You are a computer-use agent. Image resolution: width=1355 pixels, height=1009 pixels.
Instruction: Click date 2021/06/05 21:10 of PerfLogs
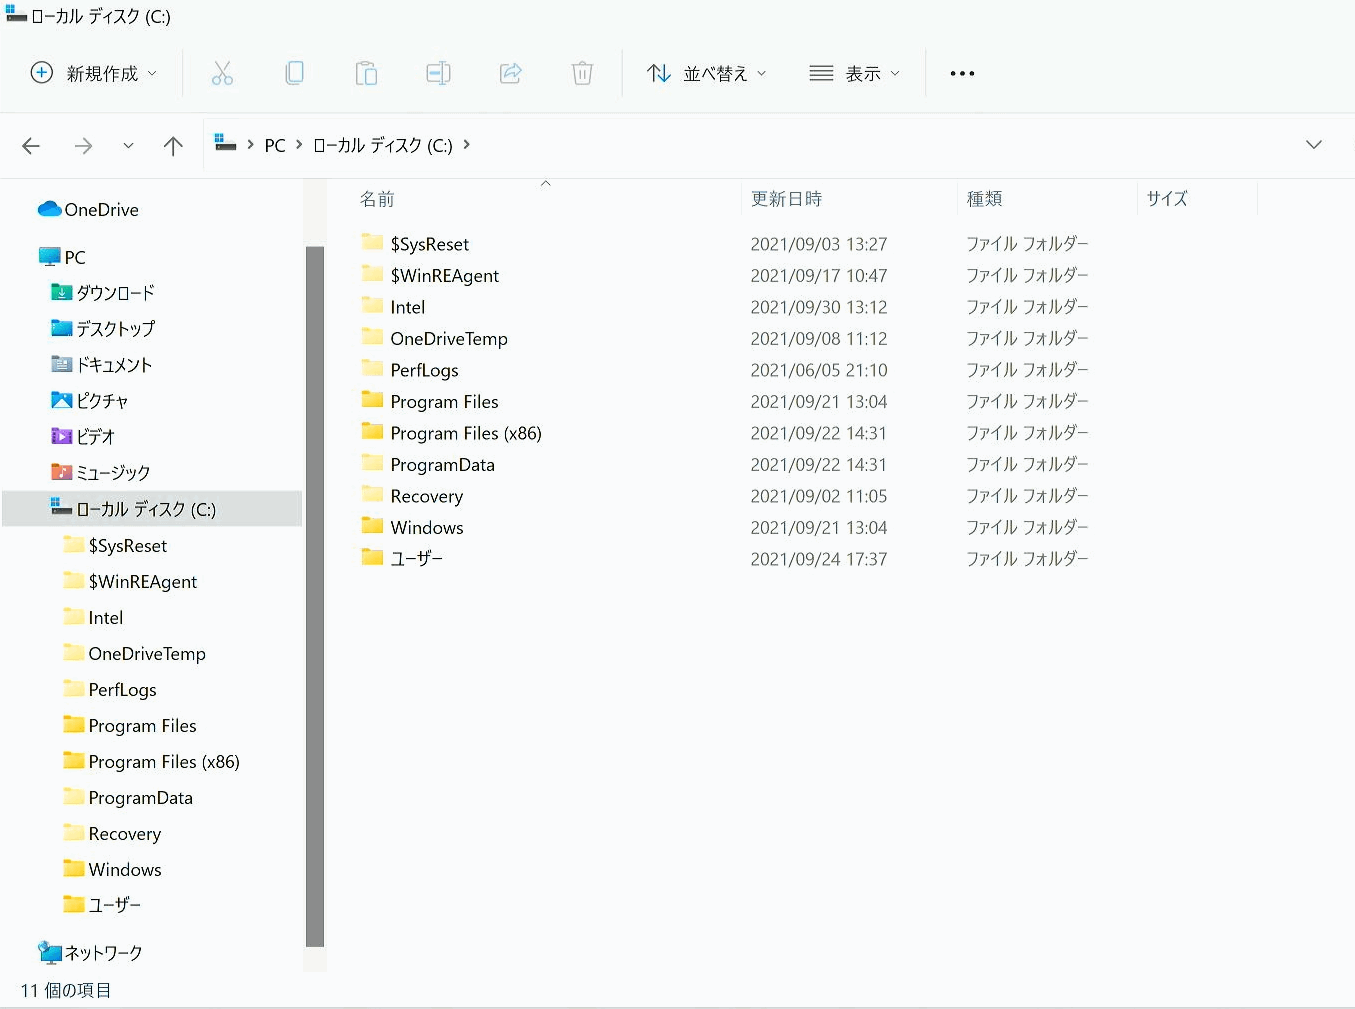[x=819, y=370]
